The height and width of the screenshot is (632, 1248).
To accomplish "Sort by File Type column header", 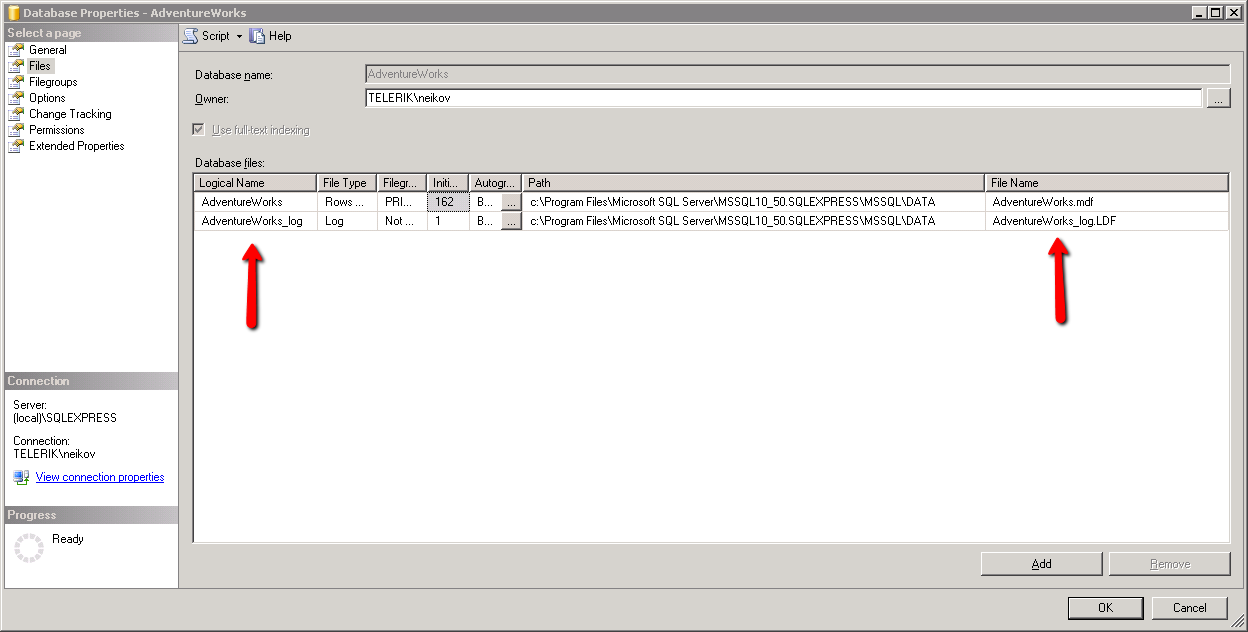I will point(347,183).
